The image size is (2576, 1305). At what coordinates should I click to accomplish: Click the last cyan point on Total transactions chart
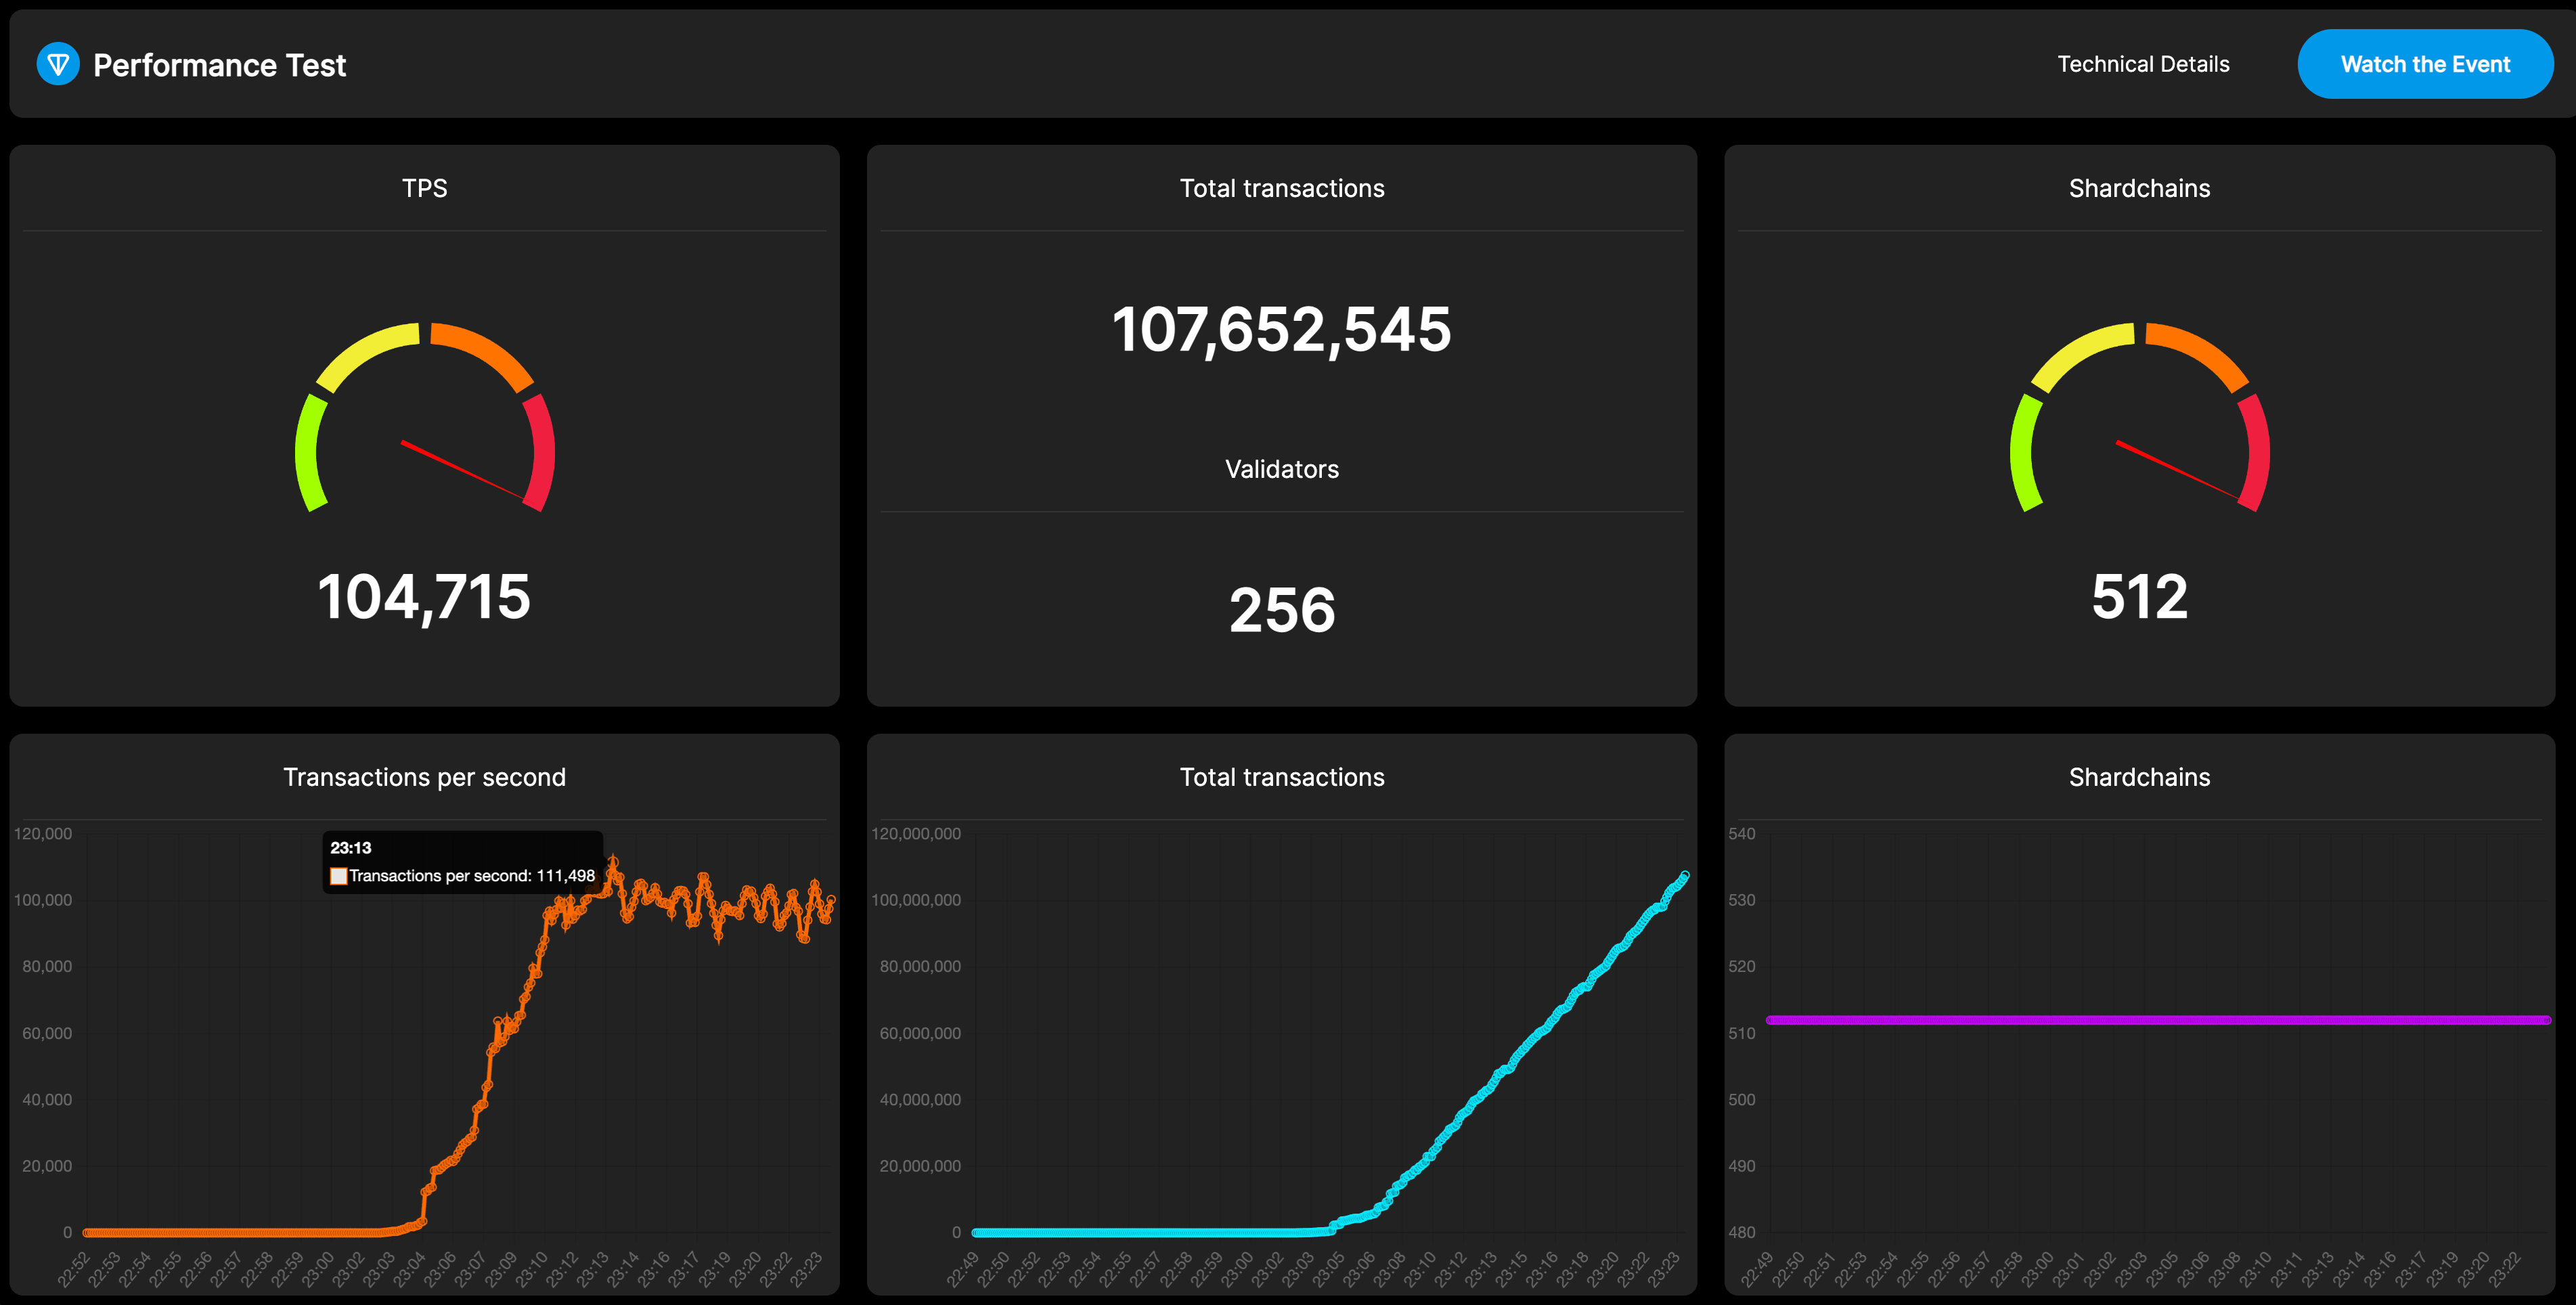1685,876
